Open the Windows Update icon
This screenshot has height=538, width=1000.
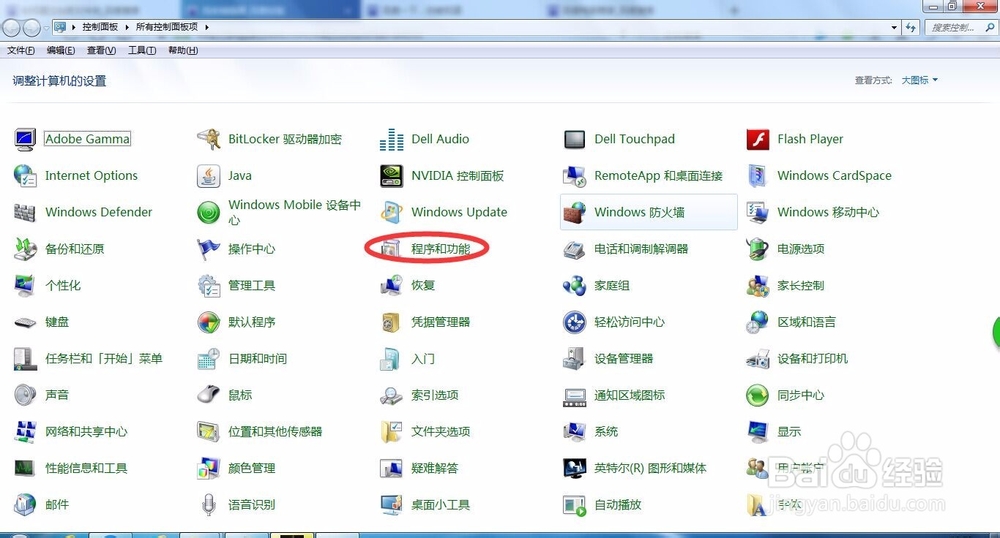coord(392,212)
